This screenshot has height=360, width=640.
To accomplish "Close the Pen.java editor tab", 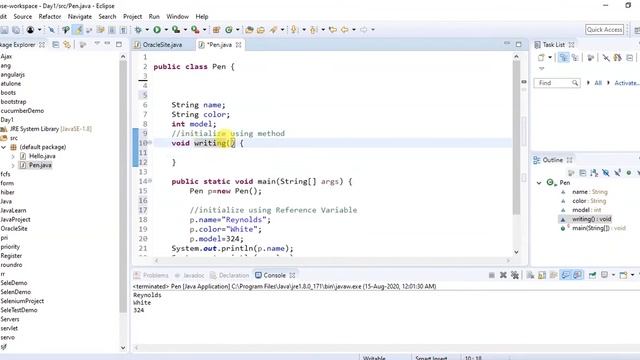I will pyautogui.click(x=238, y=45).
